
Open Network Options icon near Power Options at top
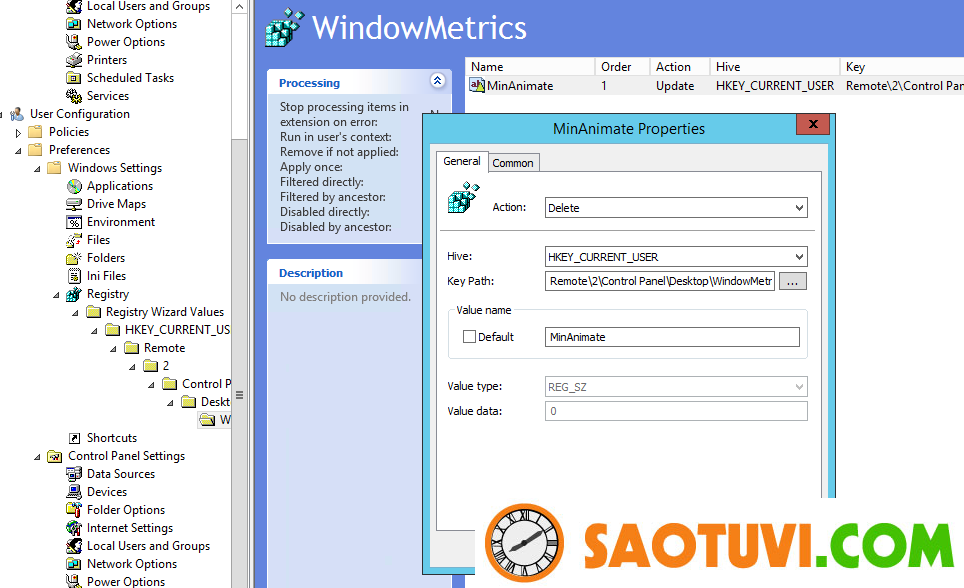point(74,24)
